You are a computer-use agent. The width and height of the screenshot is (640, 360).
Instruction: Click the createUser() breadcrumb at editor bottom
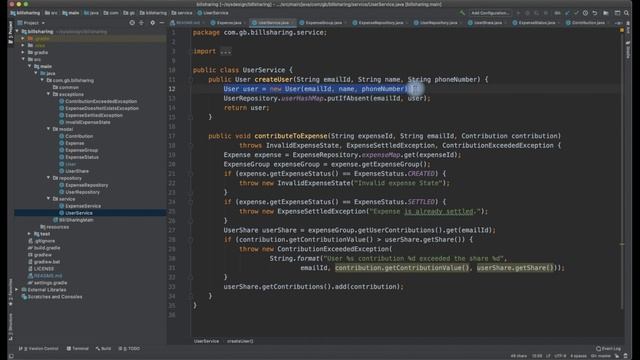click(x=240, y=341)
